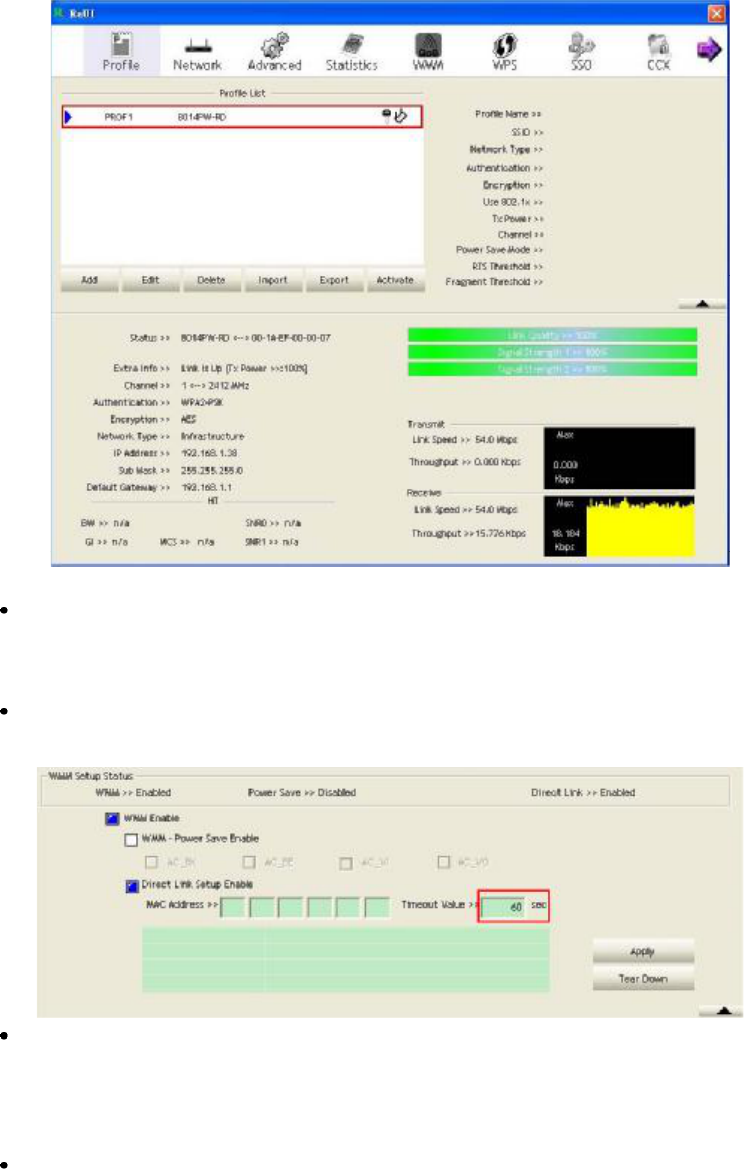The width and height of the screenshot is (744, 1169).
Task: Toggle the WMM Enable checkbox
Action: (112, 819)
